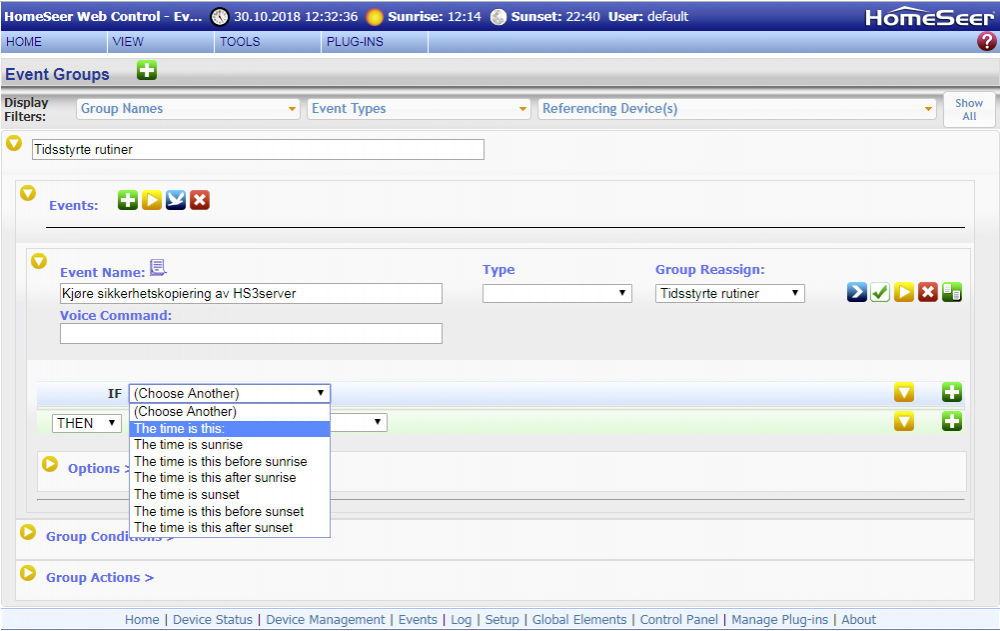Follow the Device Management footer link

325,620
